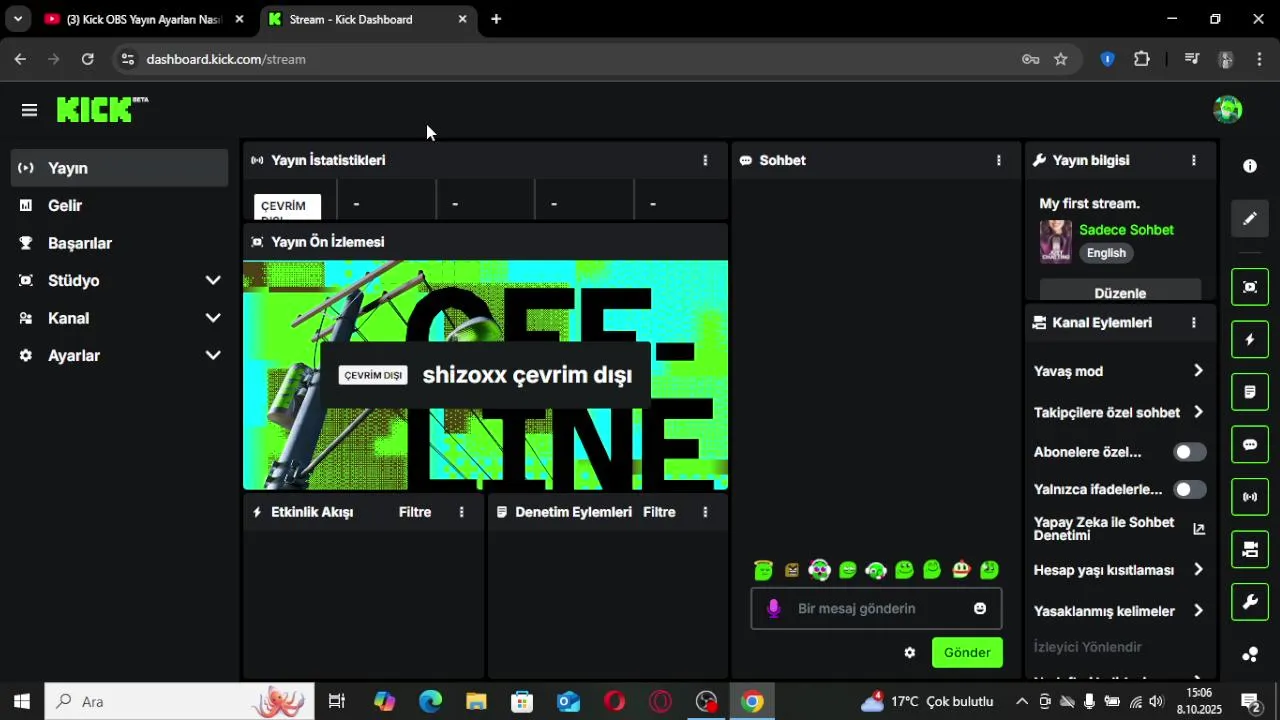Open Microsoft Edge from the taskbar
1280x720 pixels.
[x=430, y=702]
